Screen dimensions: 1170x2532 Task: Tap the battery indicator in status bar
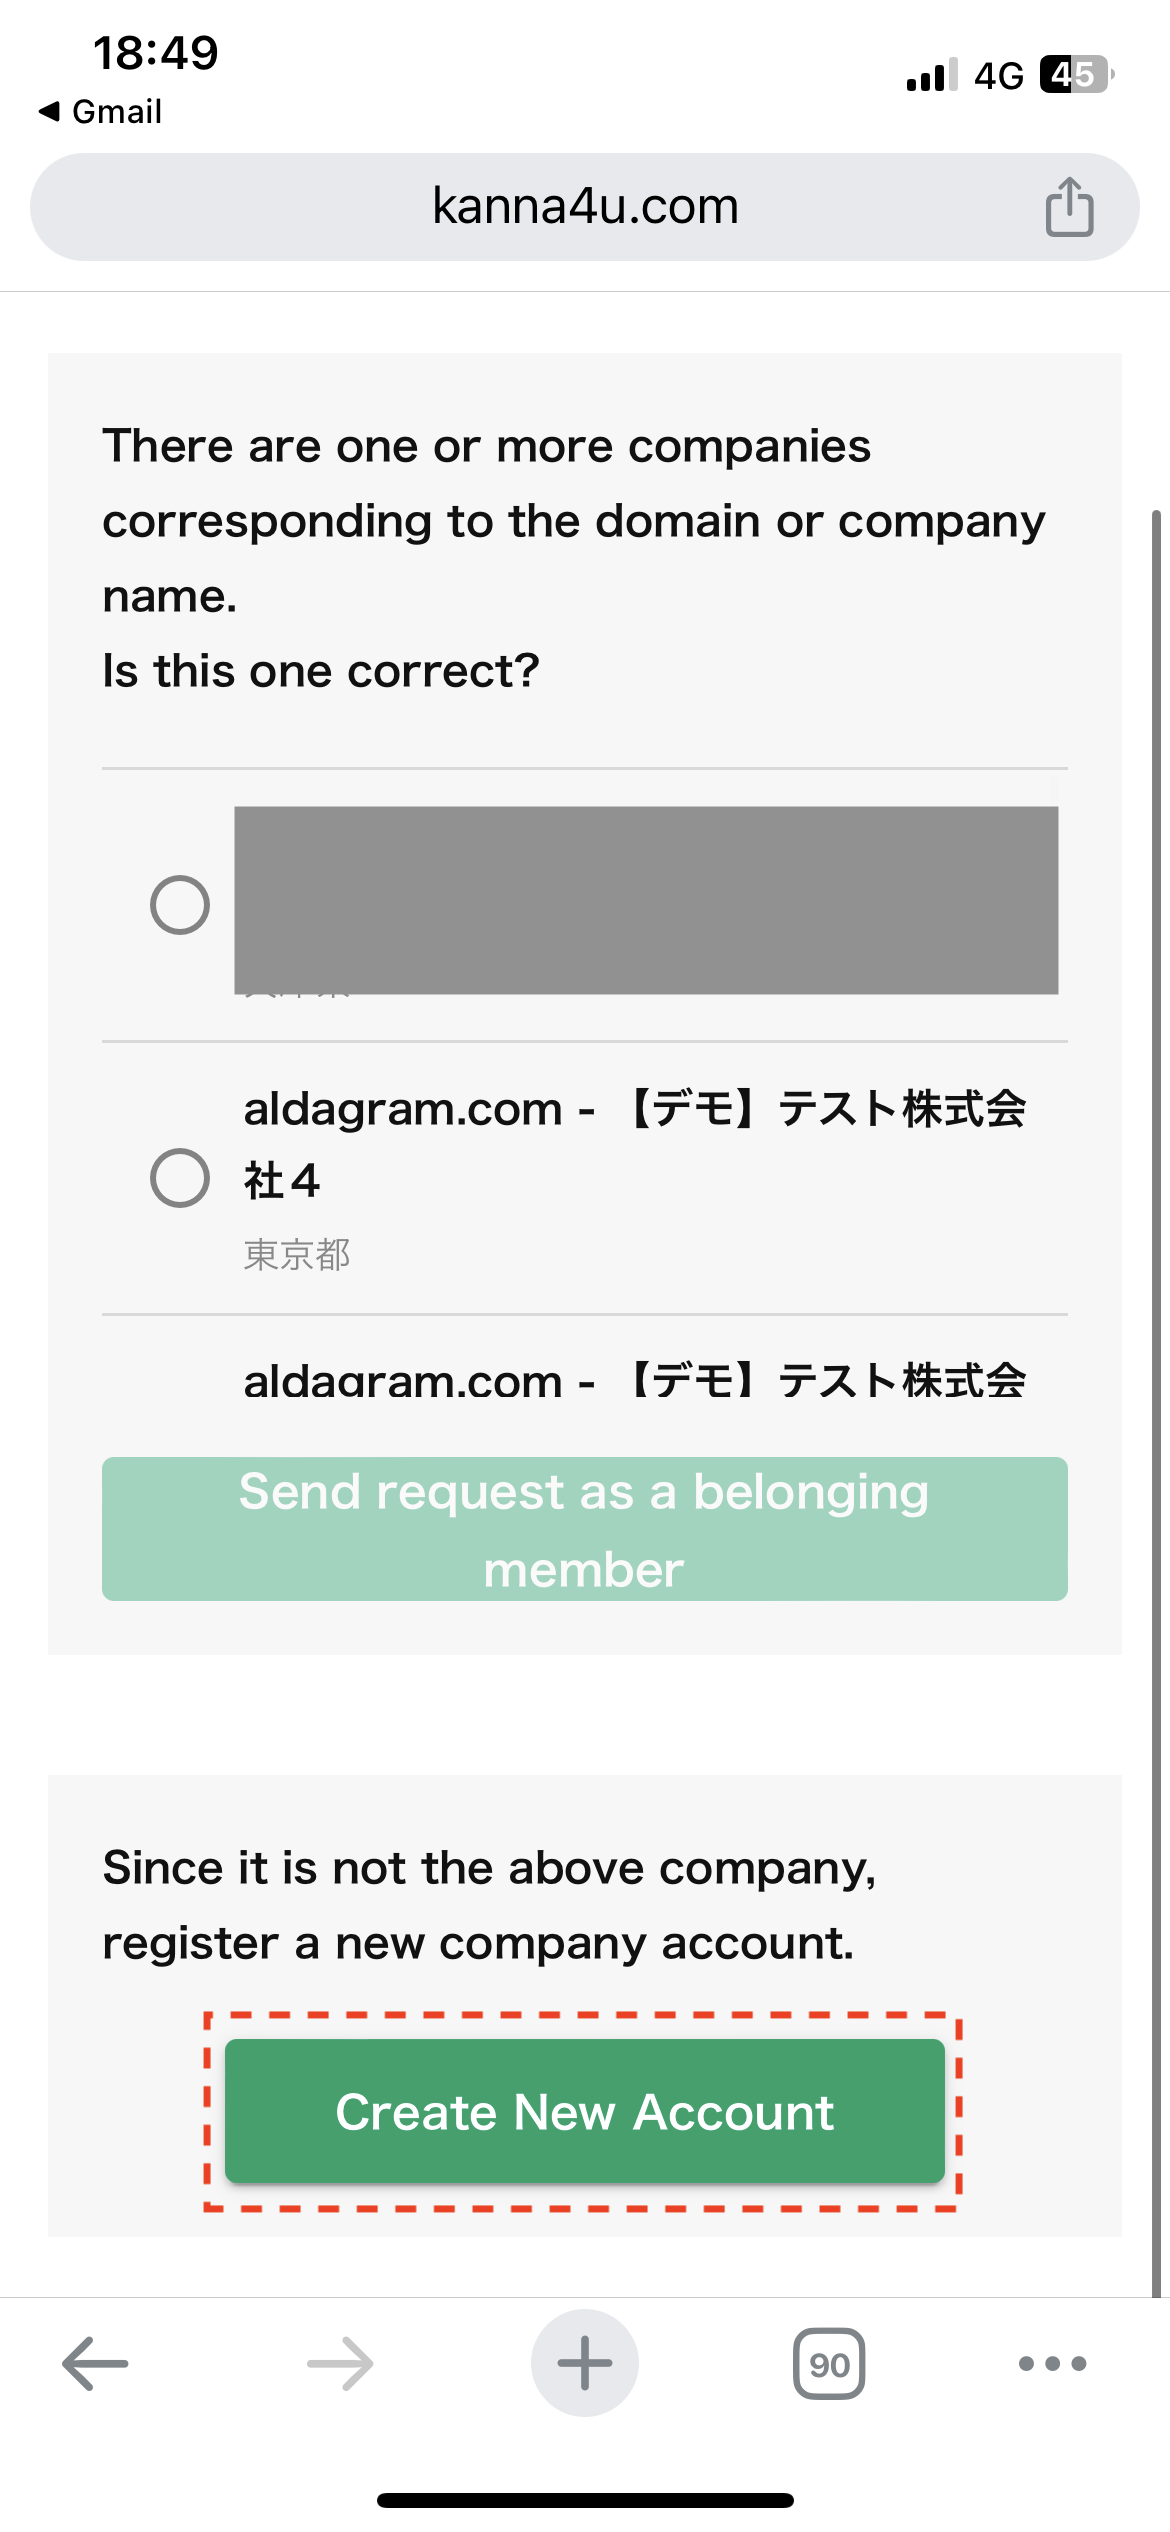tap(1076, 75)
